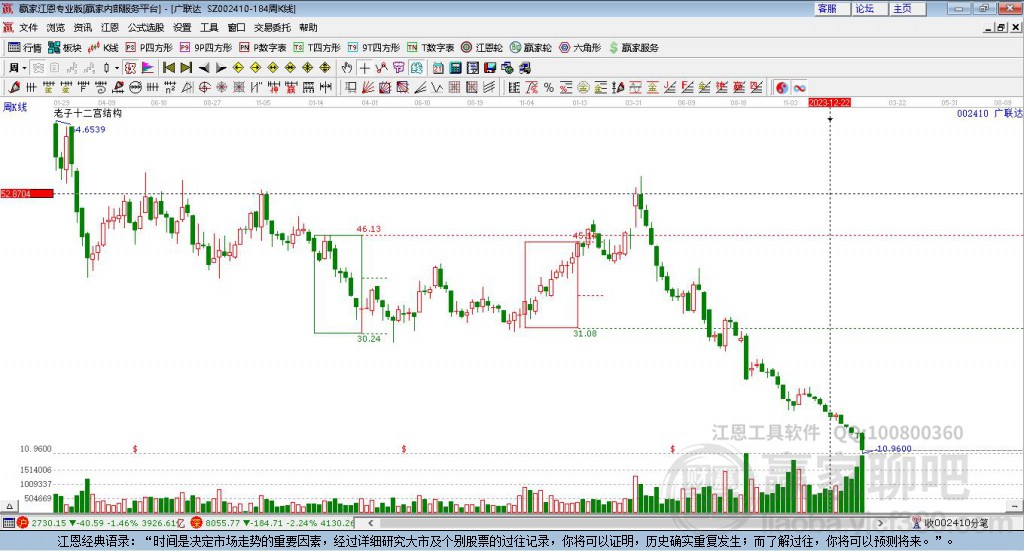Click the floppy disk save icon
Image resolution: width=1024 pixels, height=551 pixels.
(x=490, y=68)
